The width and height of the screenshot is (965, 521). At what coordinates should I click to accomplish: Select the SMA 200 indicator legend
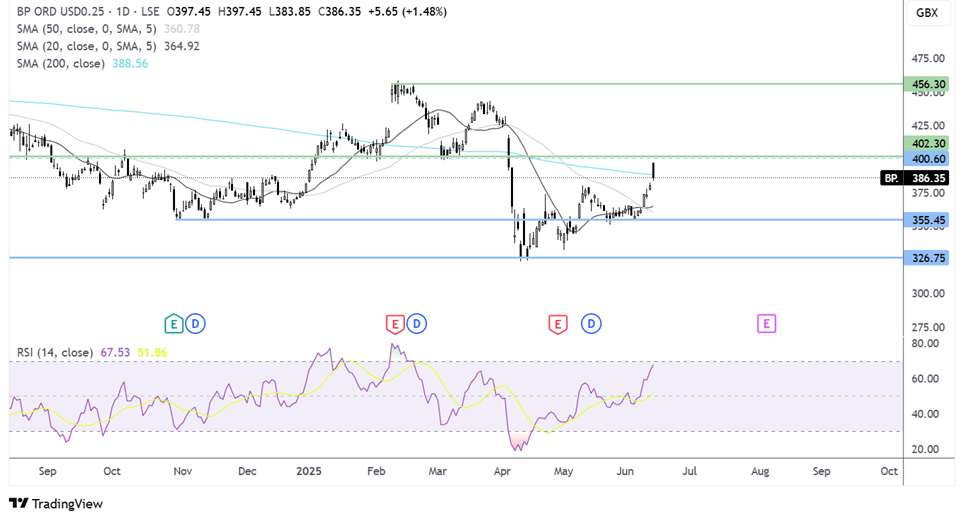(60, 63)
